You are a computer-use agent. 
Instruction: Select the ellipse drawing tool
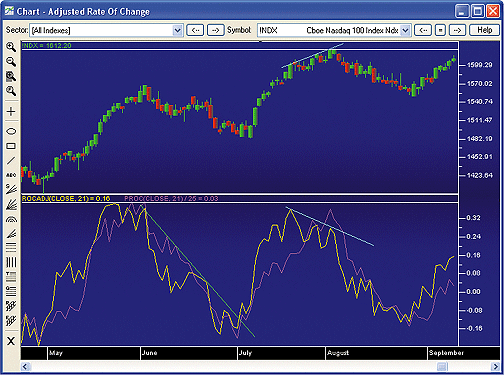[x=11, y=131]
